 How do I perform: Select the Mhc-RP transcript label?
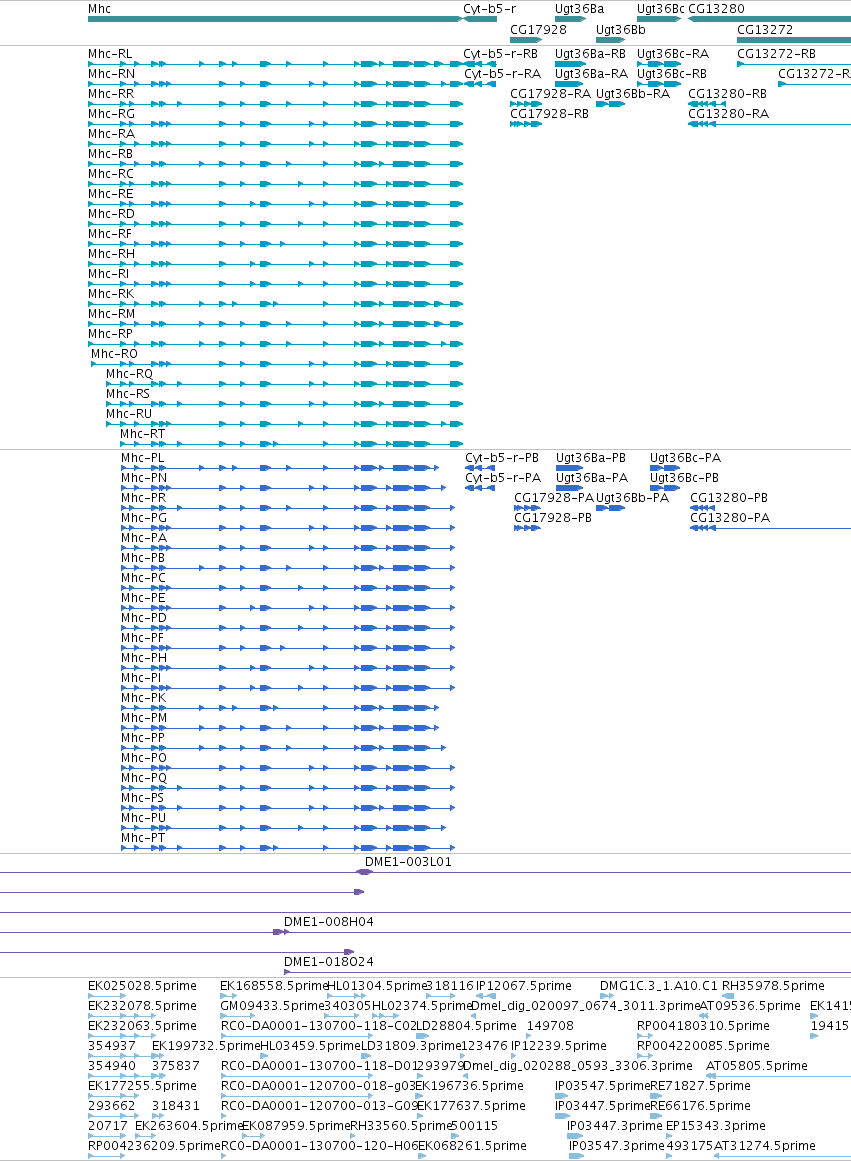[x=110, y=334]
